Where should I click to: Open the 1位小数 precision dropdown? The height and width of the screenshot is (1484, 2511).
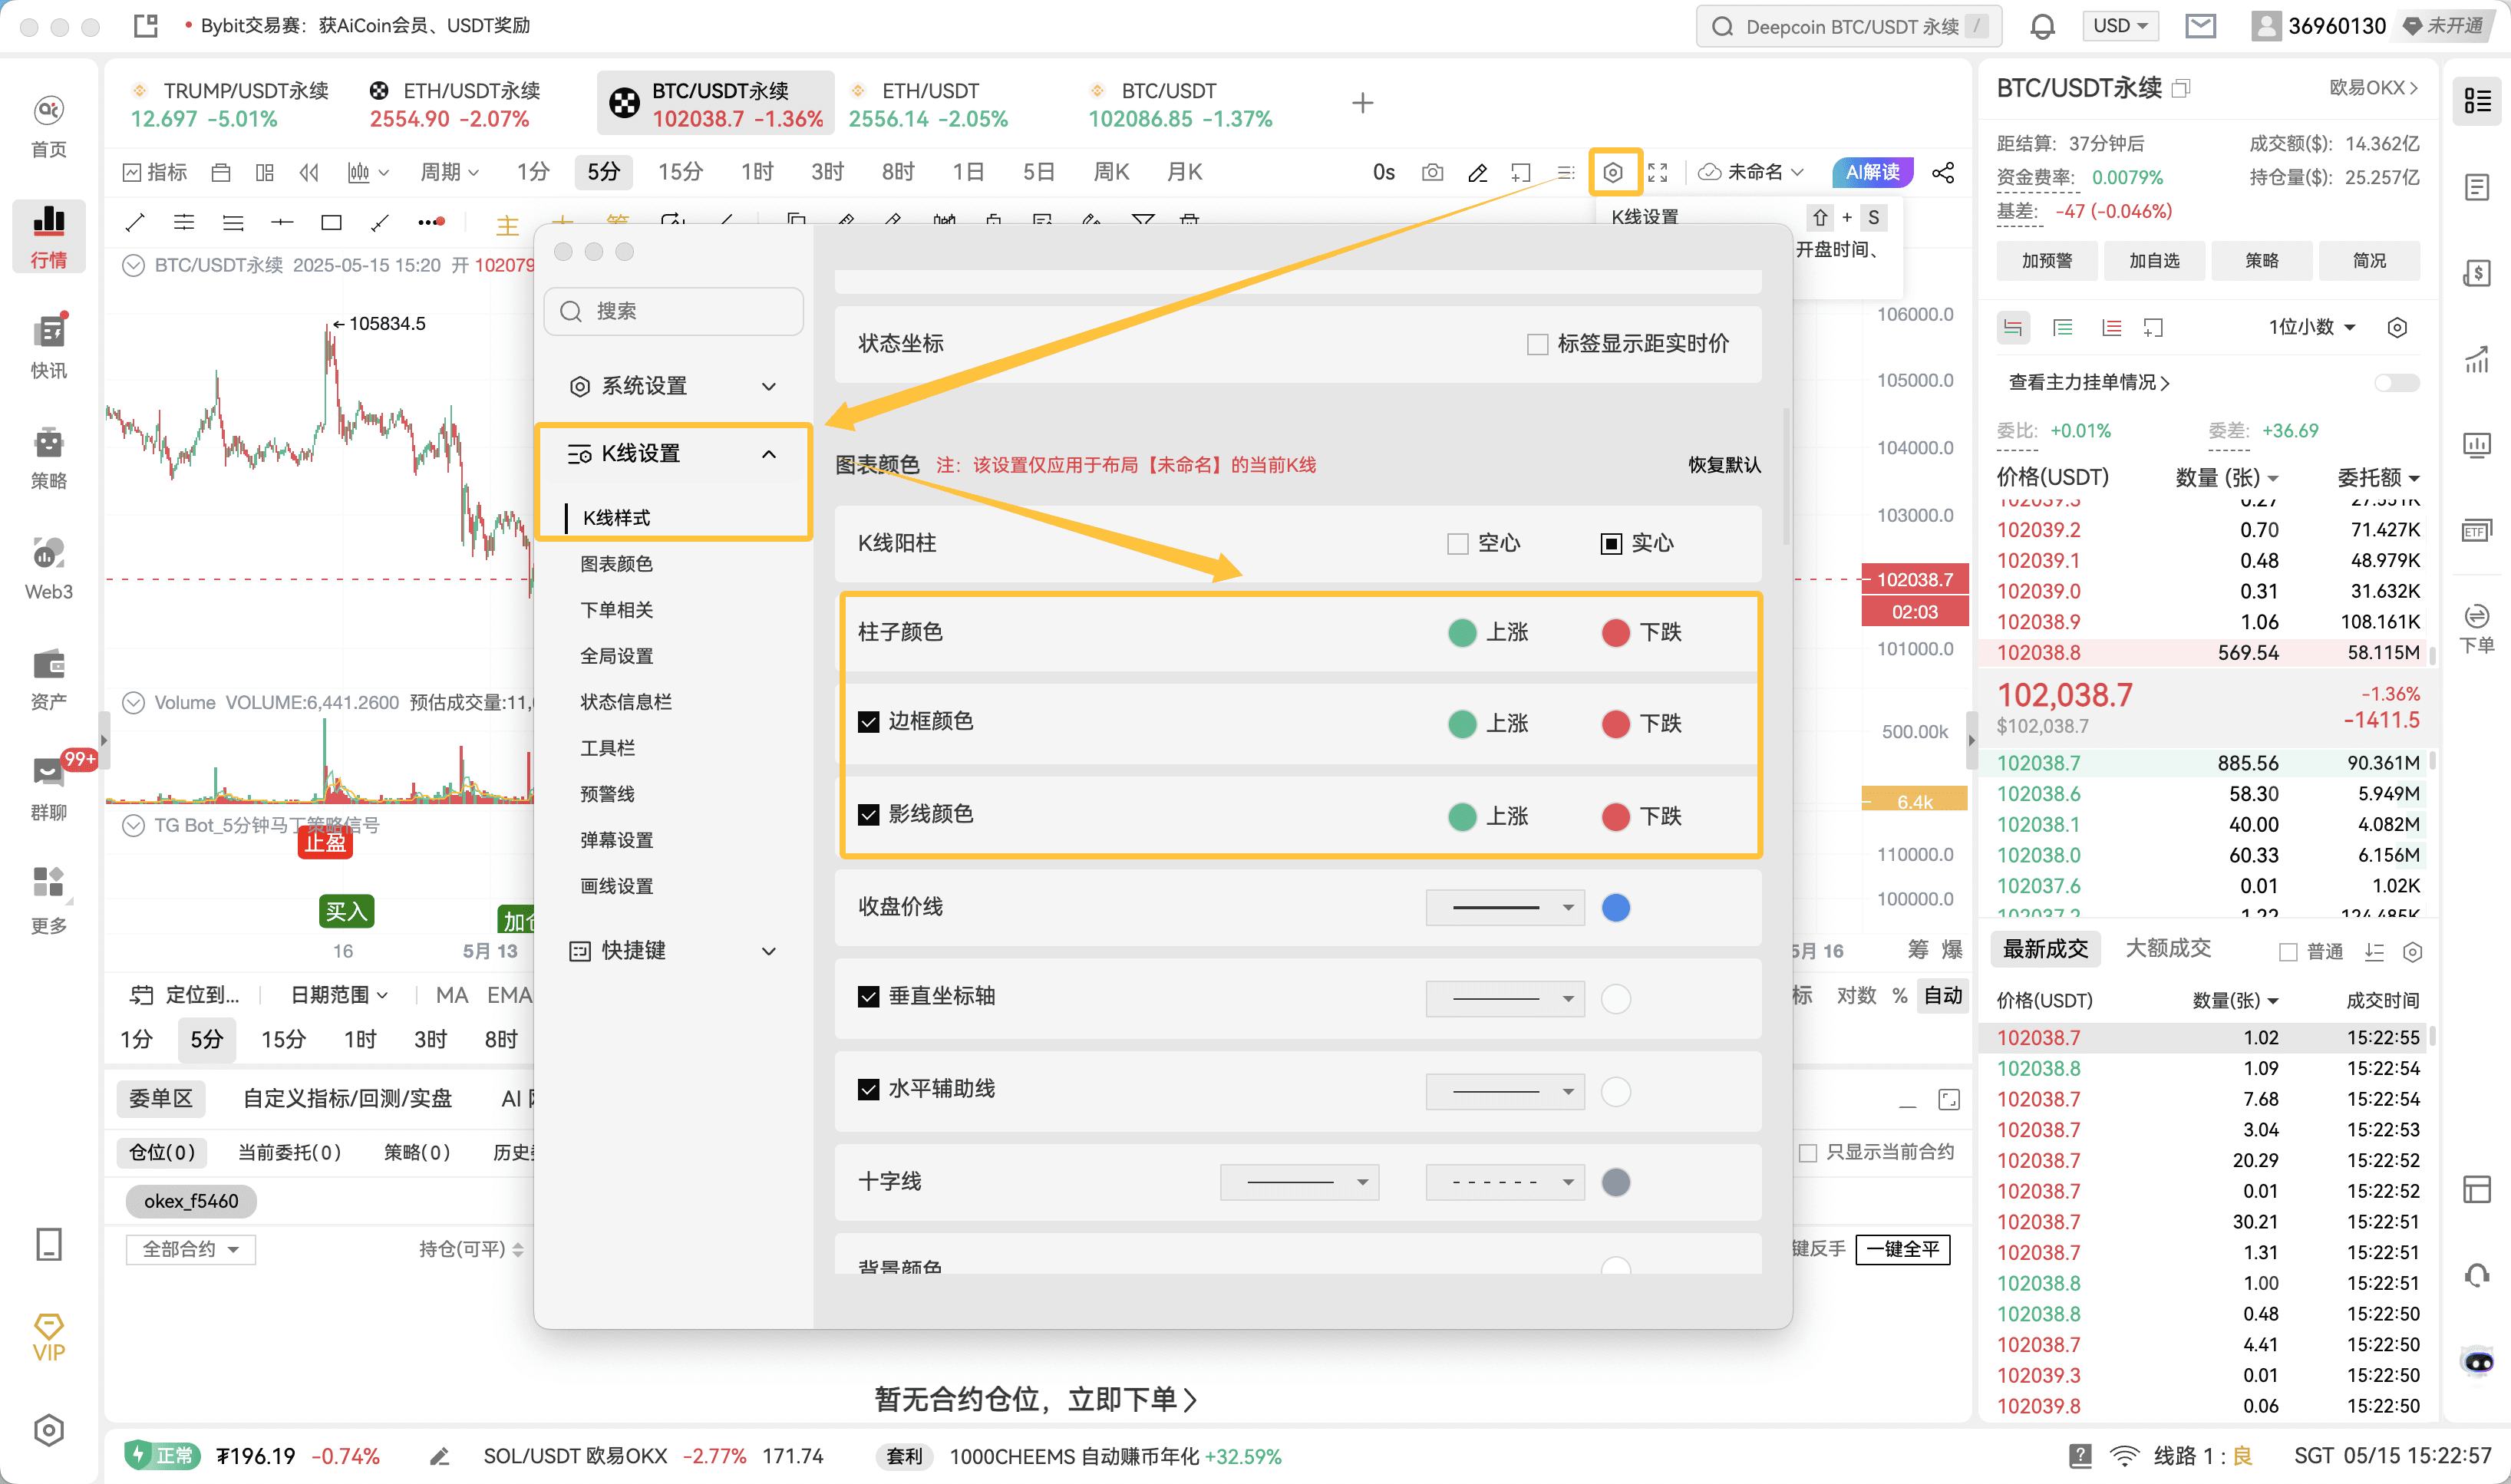[2311, 327]
